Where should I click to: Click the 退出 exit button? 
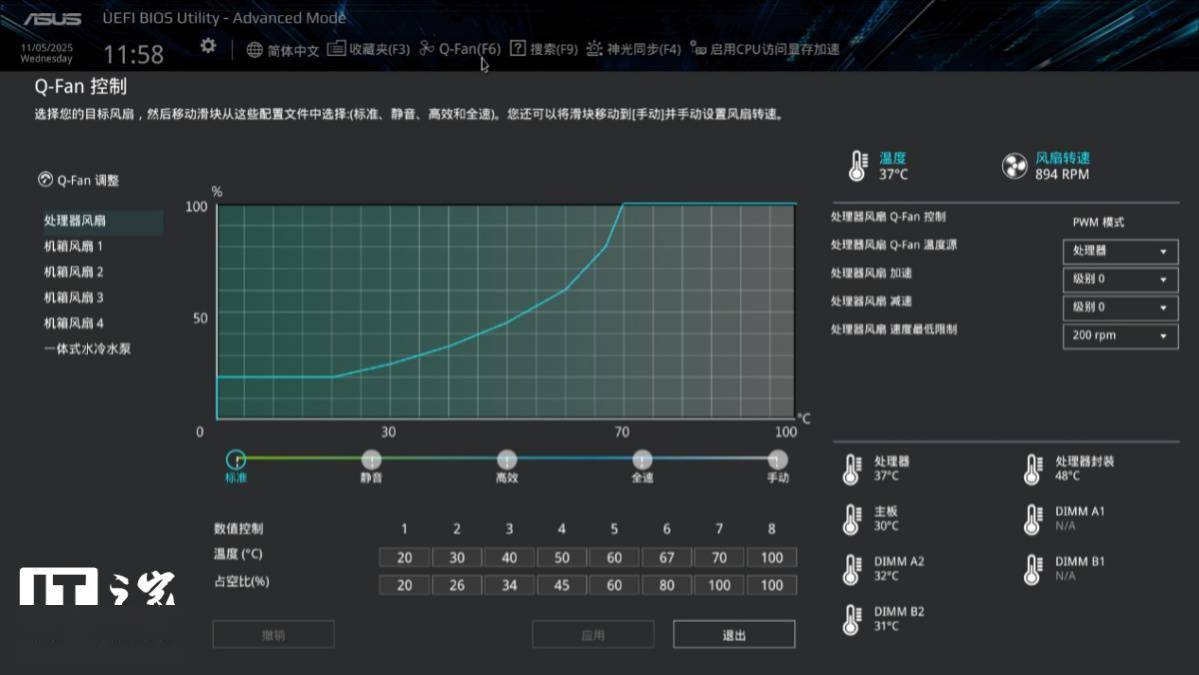(x=734, y=634)
